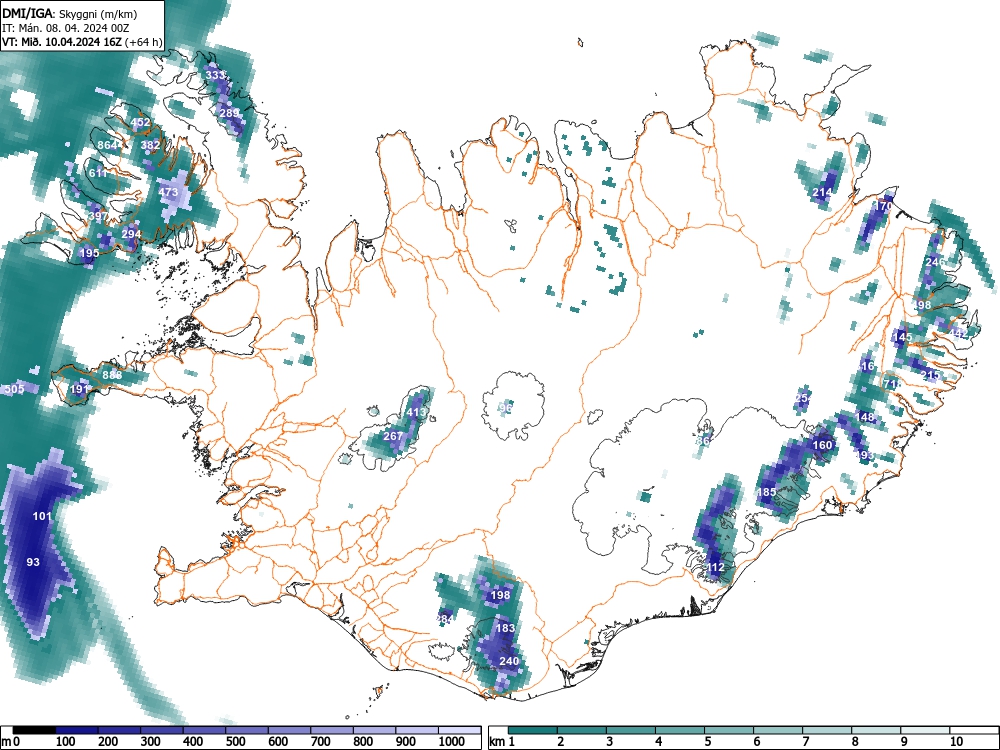Screen dimensions: 1000x750
Task: Click the 1000 label on the meter scale
Action: [x=452, y=742]
